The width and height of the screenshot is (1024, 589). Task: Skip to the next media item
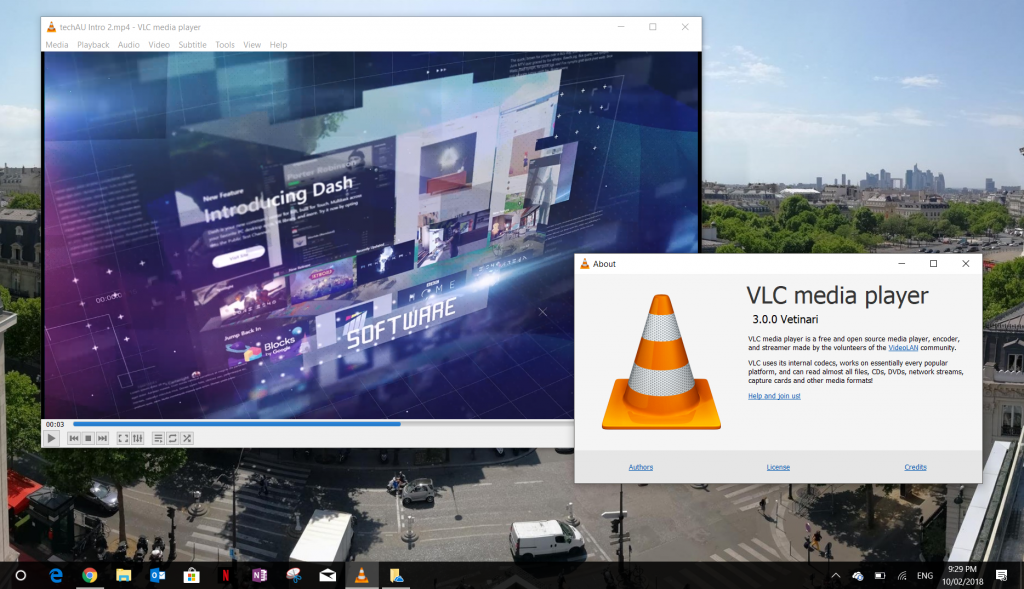click(x=101, y=438)
